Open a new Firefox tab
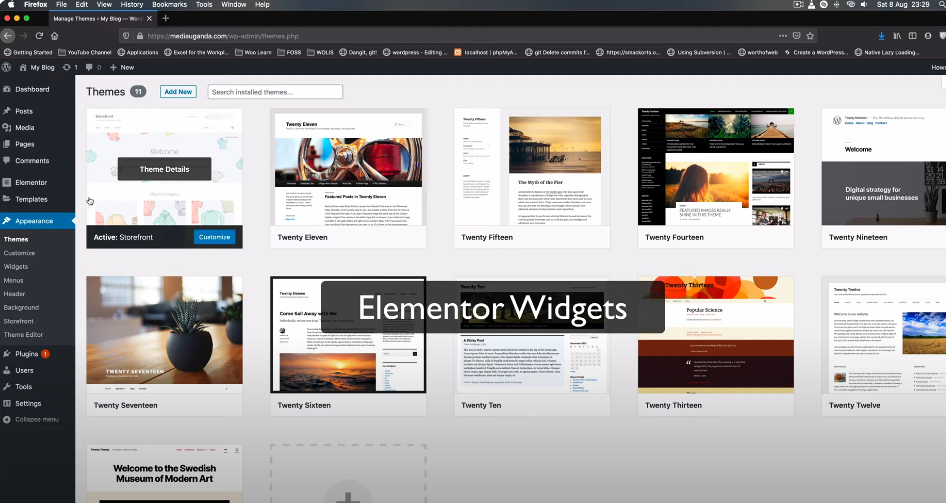The width and height of the screenshot is (946, 503). tap(166, 19)
